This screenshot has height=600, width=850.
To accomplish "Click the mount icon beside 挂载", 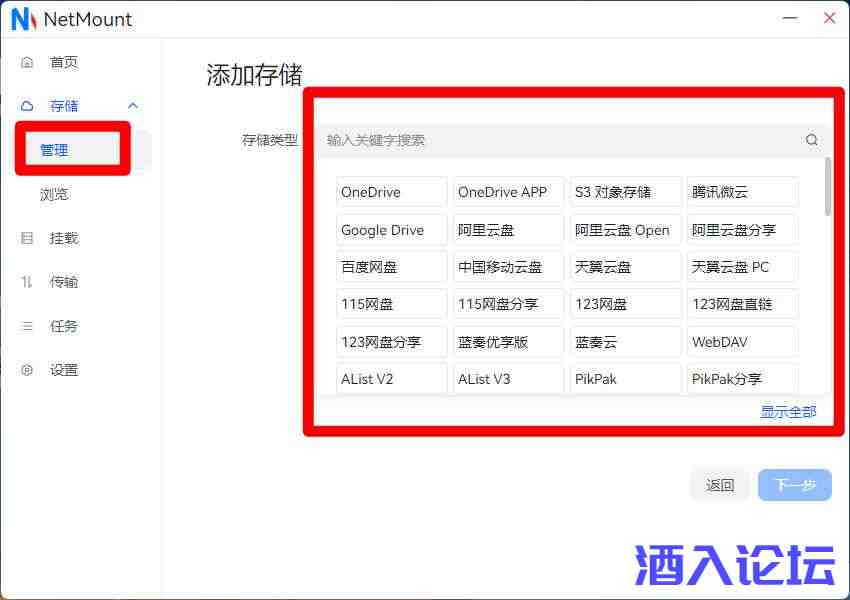I will click(x=27, y=238).
